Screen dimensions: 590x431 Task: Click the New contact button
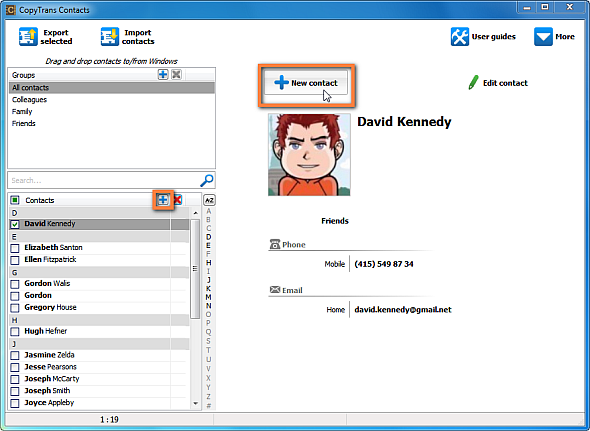(x=306, y=82)
